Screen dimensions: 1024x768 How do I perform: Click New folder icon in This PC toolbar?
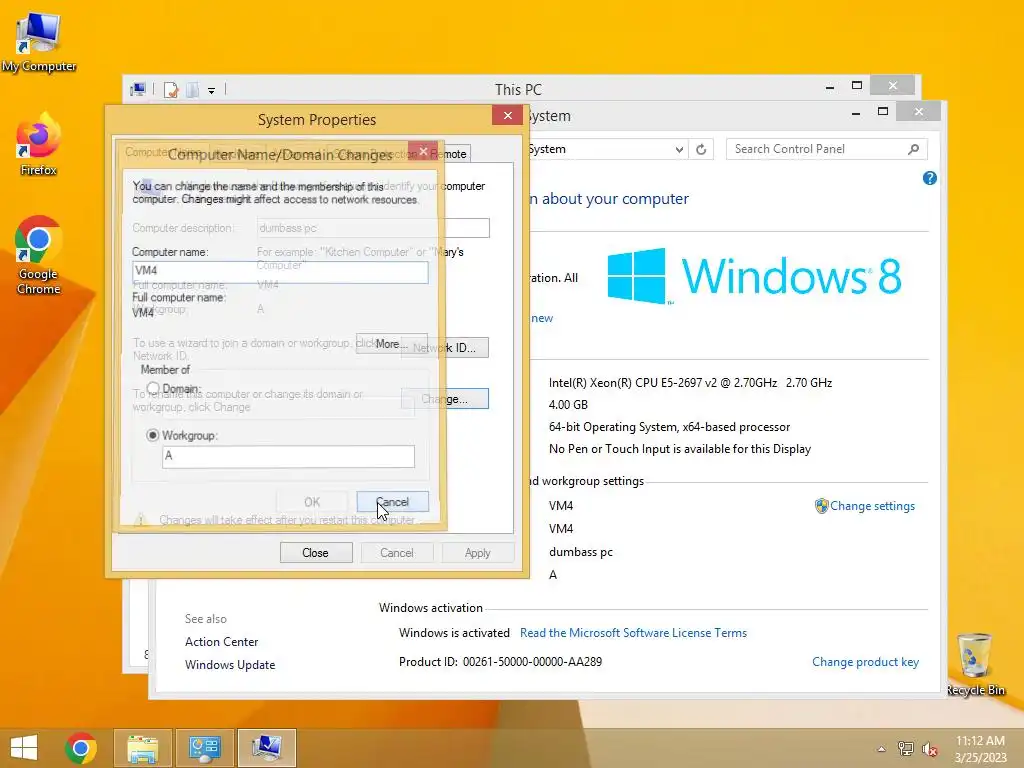pos(193,89)
